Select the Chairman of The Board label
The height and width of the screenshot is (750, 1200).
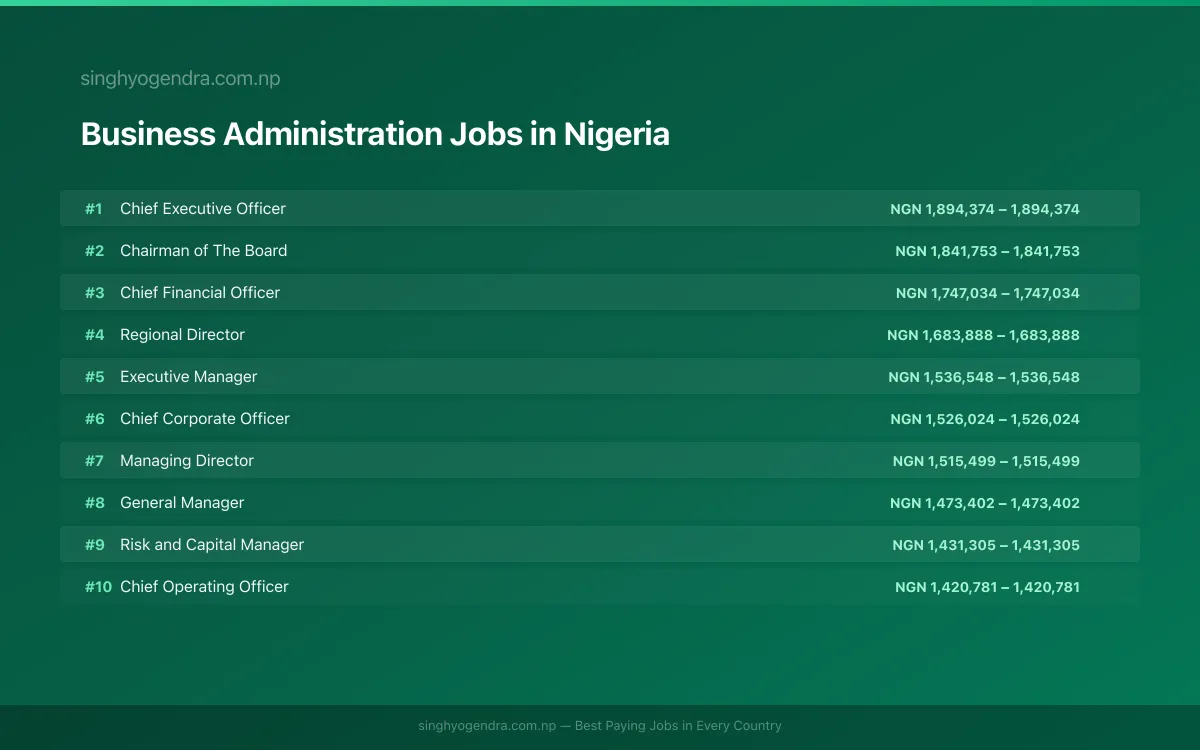(204, 251)
